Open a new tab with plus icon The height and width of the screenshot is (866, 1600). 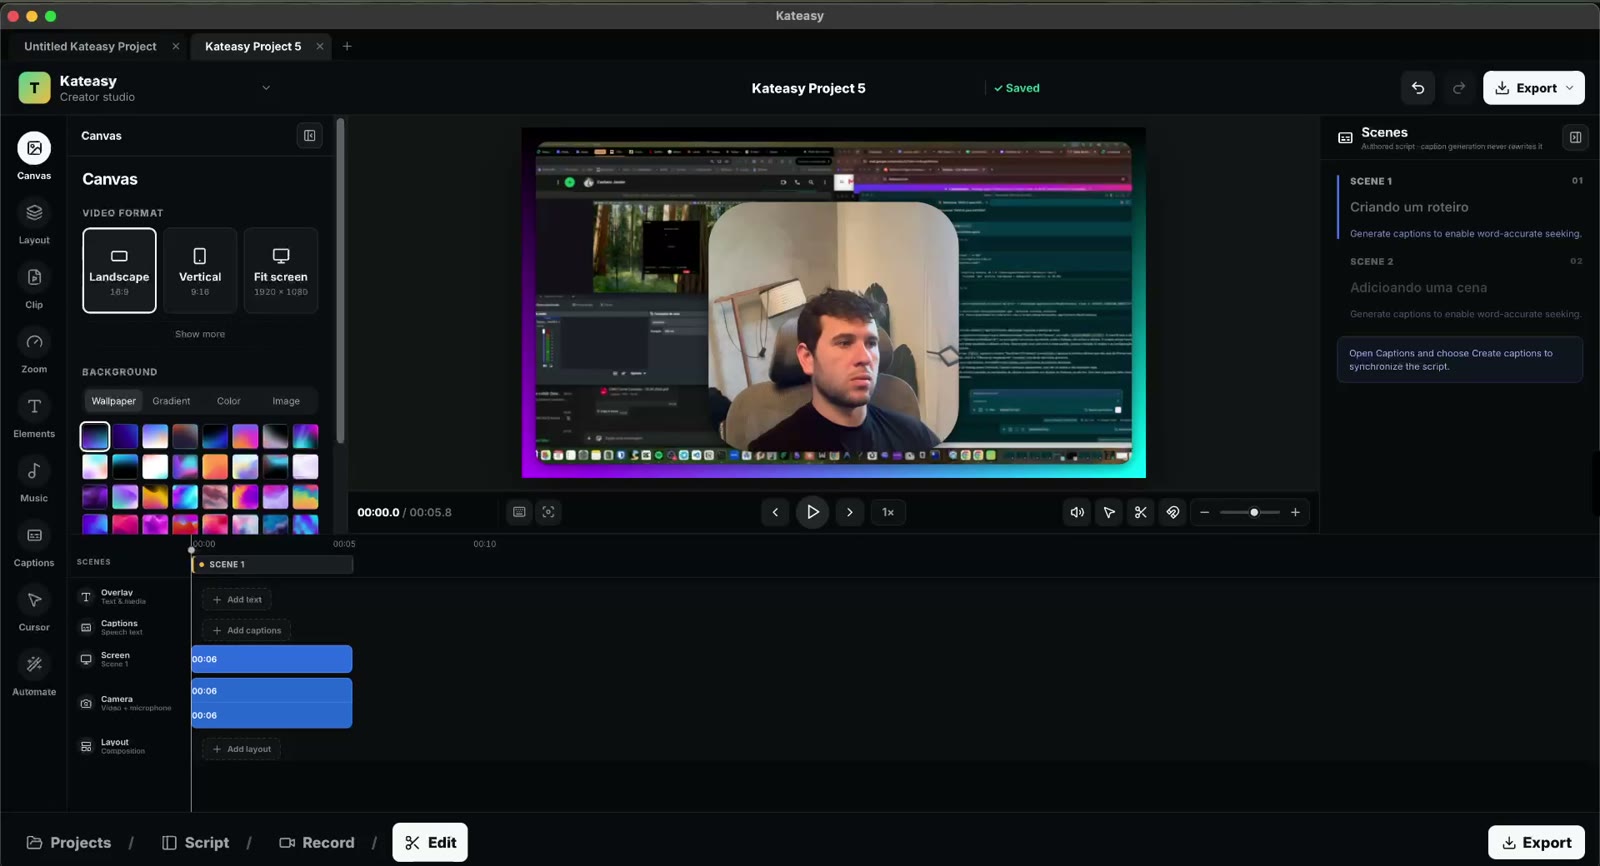coord(347,46)
